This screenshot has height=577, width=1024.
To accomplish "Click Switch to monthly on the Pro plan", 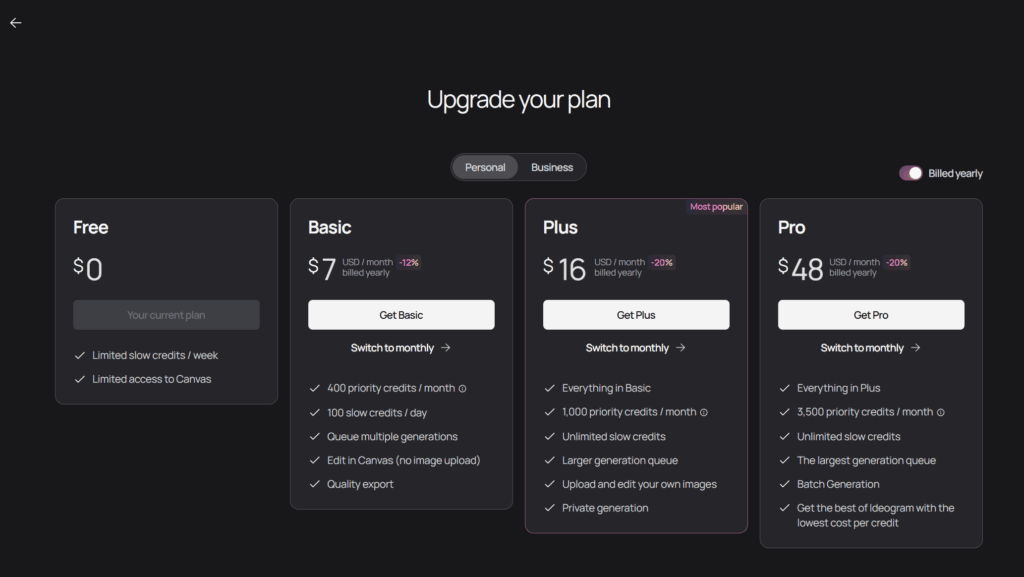I will 870,347.
